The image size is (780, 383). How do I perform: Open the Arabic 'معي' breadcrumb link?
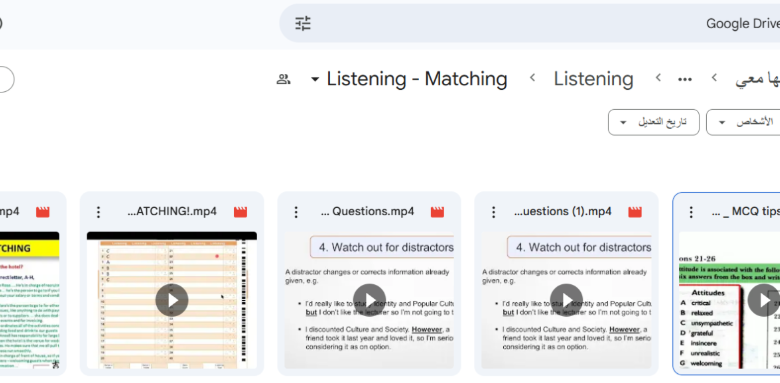(x=757, y=79)
